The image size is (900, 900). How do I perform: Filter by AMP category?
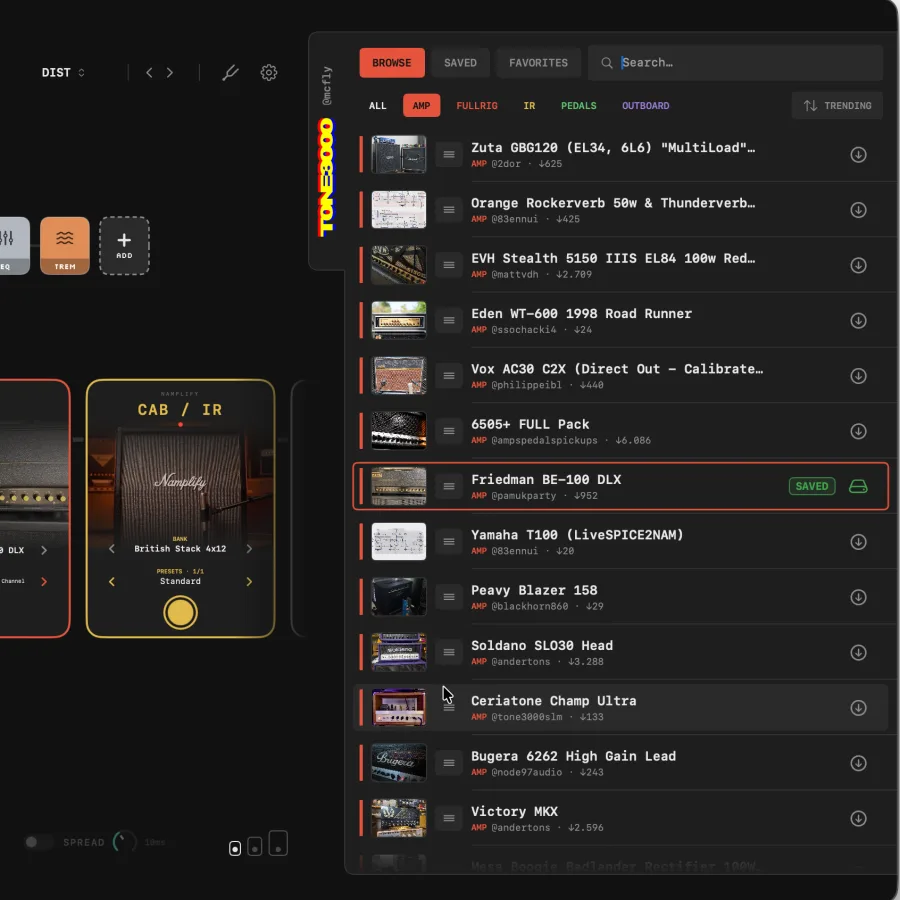point(421,106)
